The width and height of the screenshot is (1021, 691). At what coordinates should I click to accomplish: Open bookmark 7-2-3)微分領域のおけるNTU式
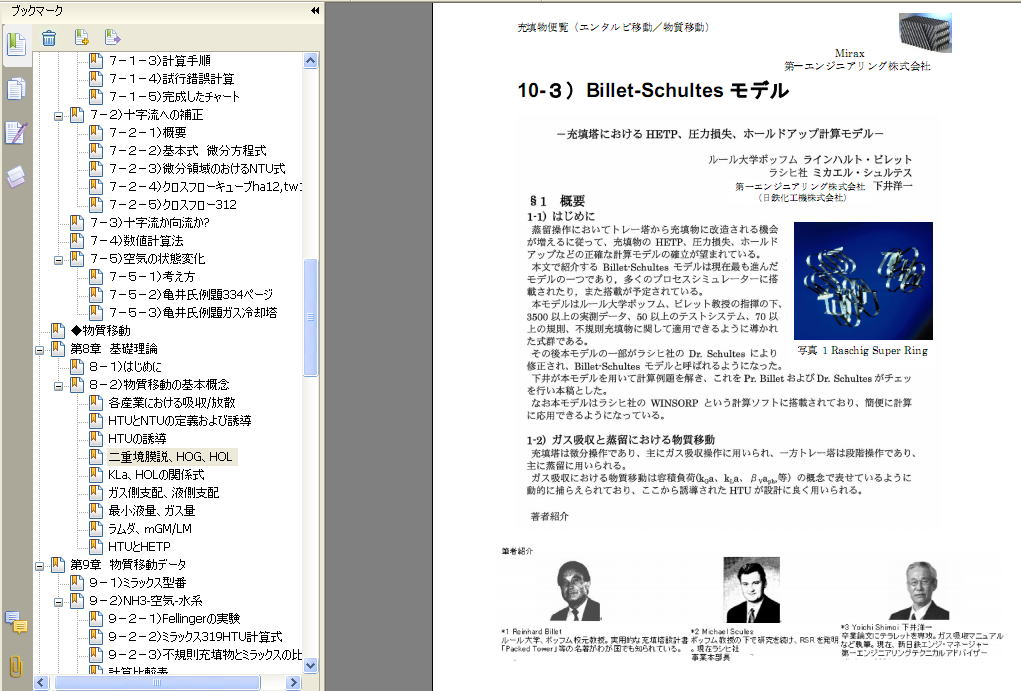pyautogui.click(x=197, y=169)
